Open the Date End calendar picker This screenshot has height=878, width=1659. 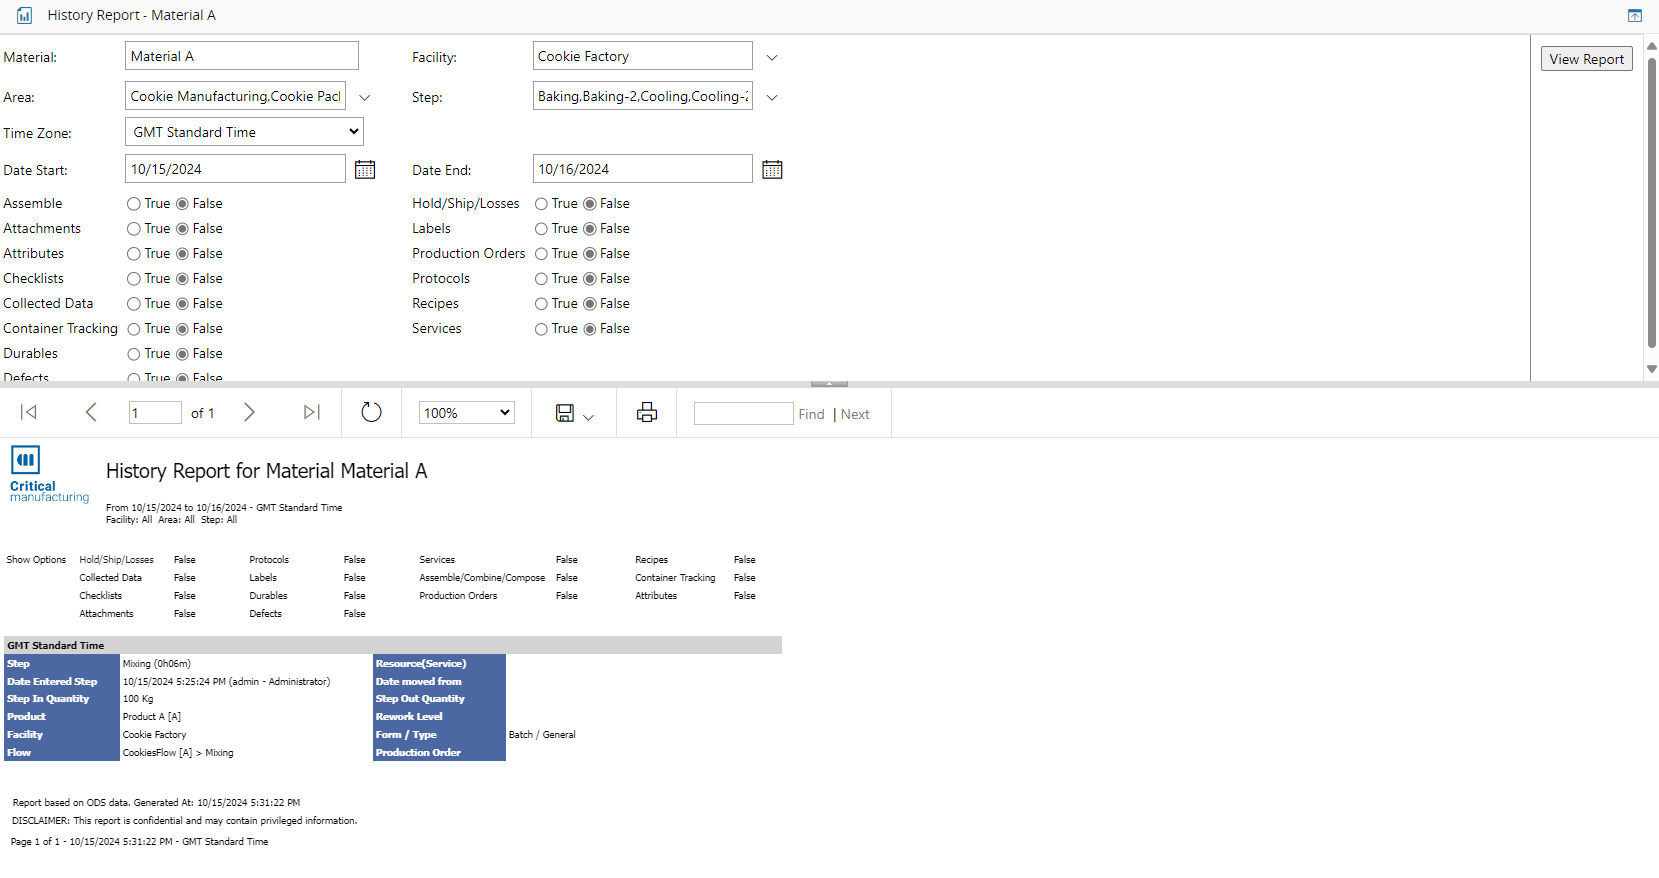click(772, 170)
